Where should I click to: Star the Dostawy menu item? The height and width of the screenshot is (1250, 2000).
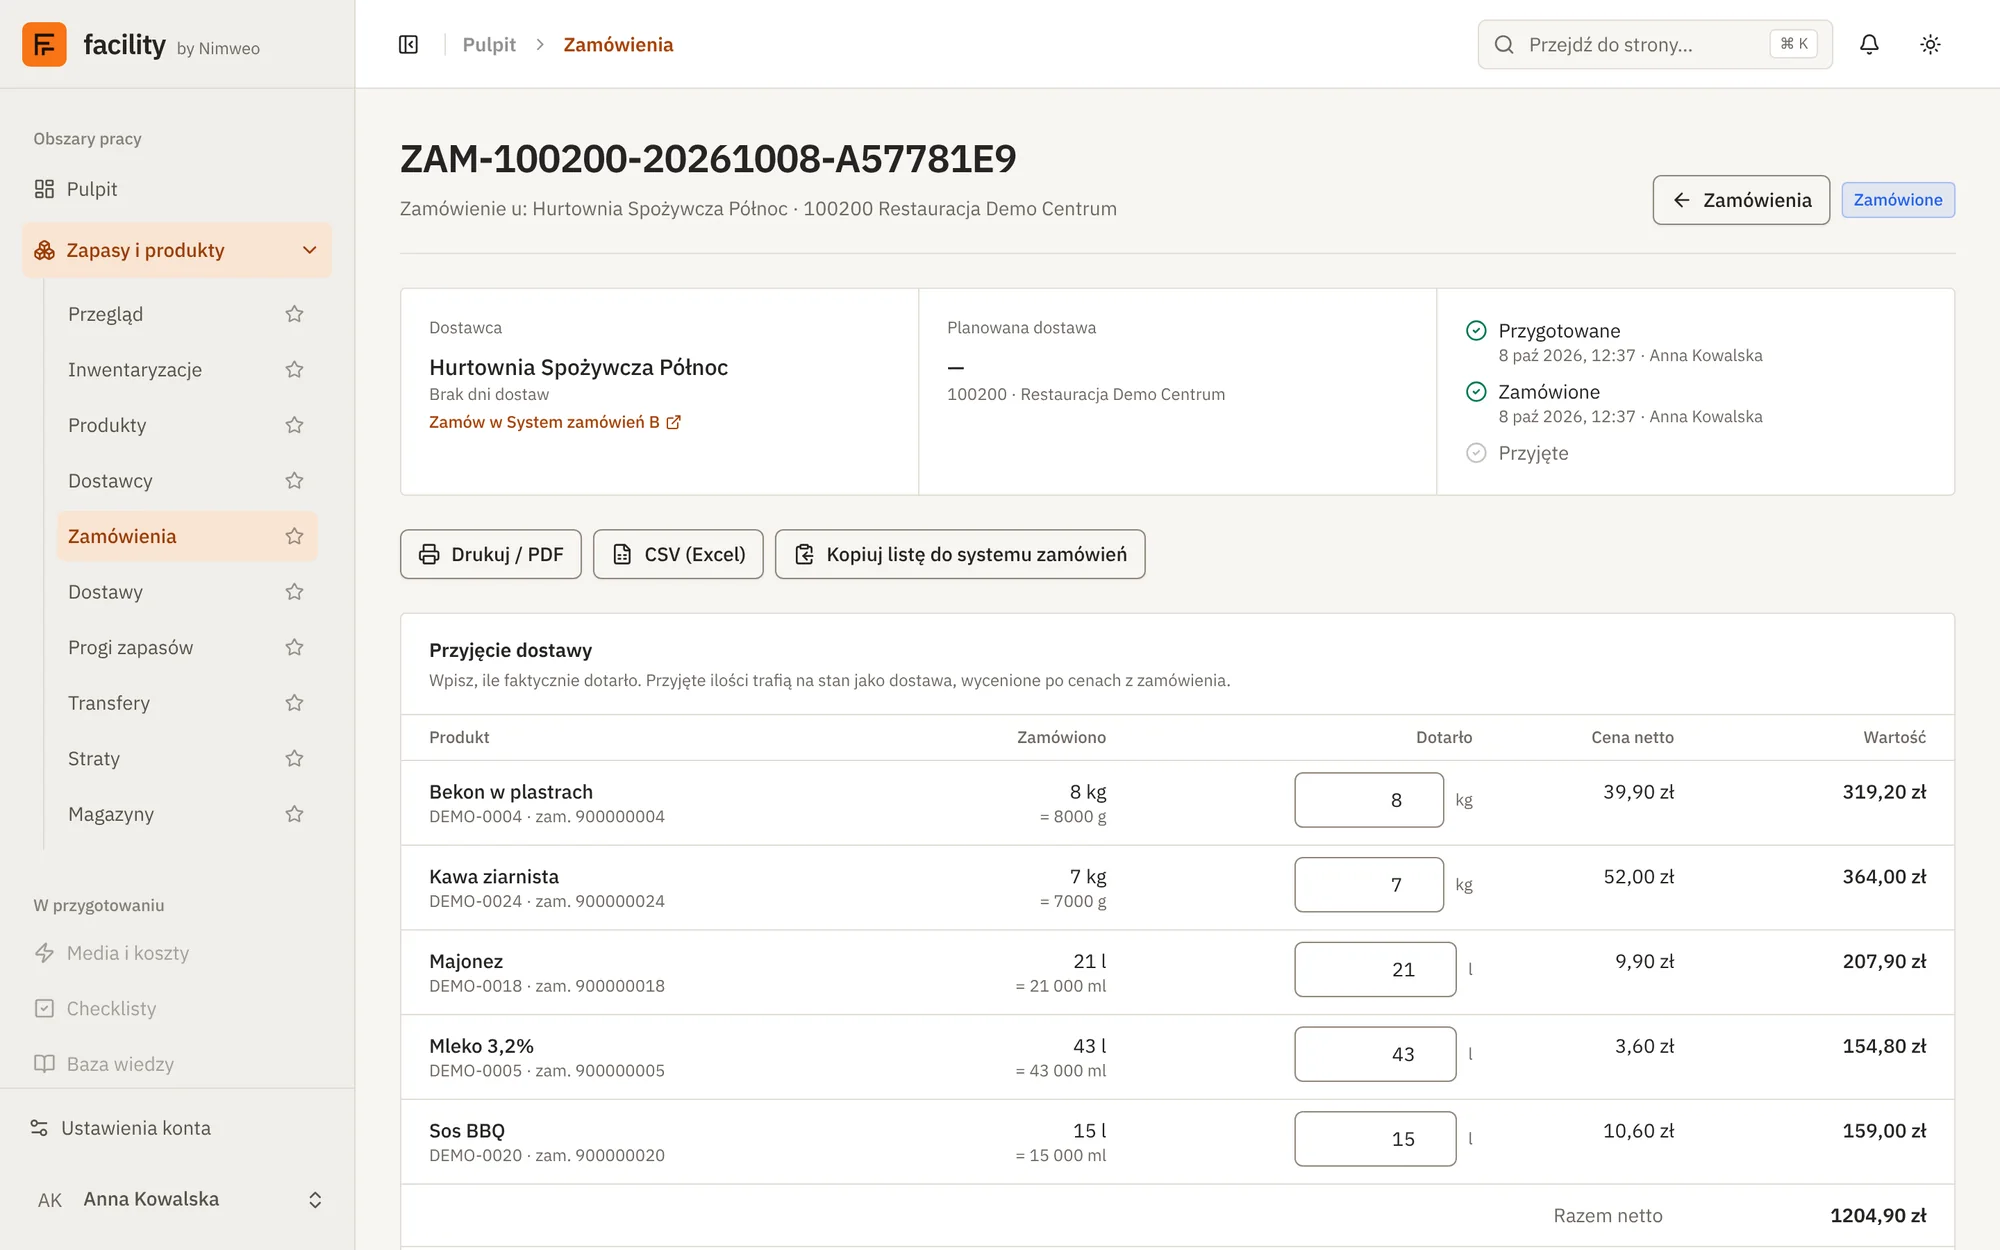(294, 592)
